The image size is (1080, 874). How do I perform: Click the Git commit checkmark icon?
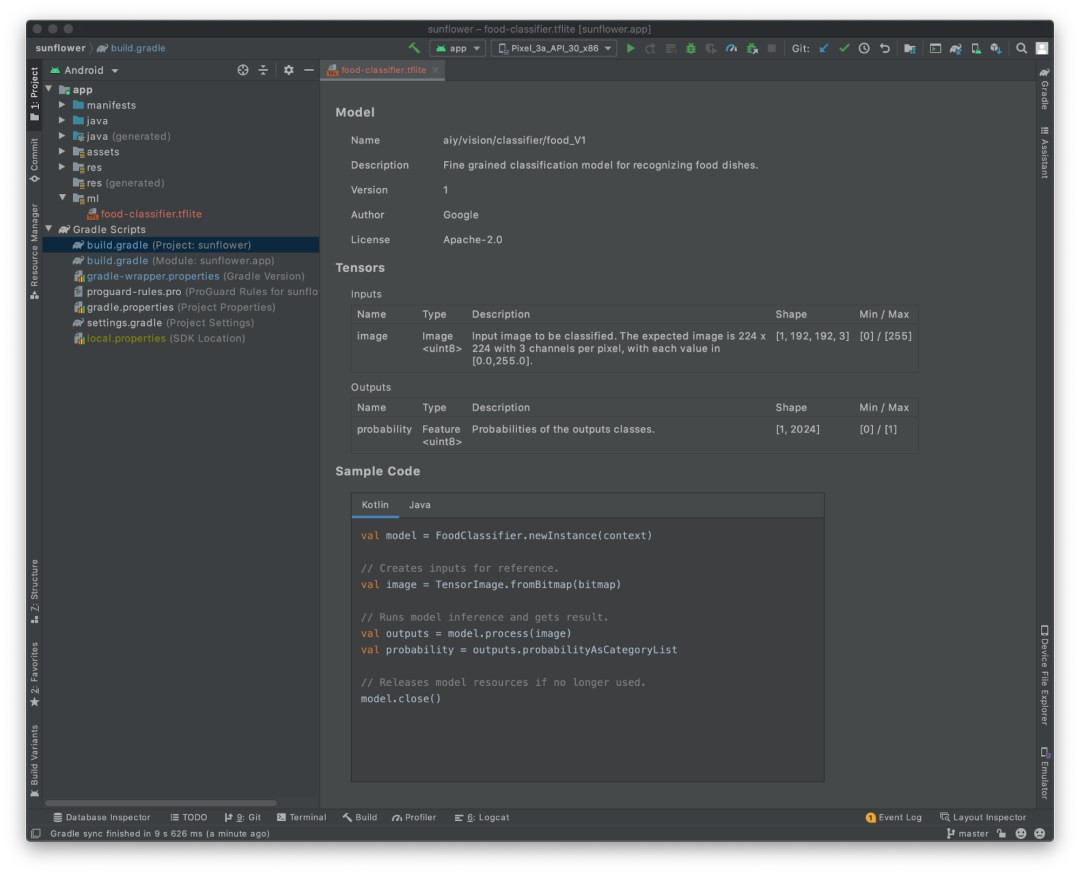pyautogui.click(x=844, y=48)
